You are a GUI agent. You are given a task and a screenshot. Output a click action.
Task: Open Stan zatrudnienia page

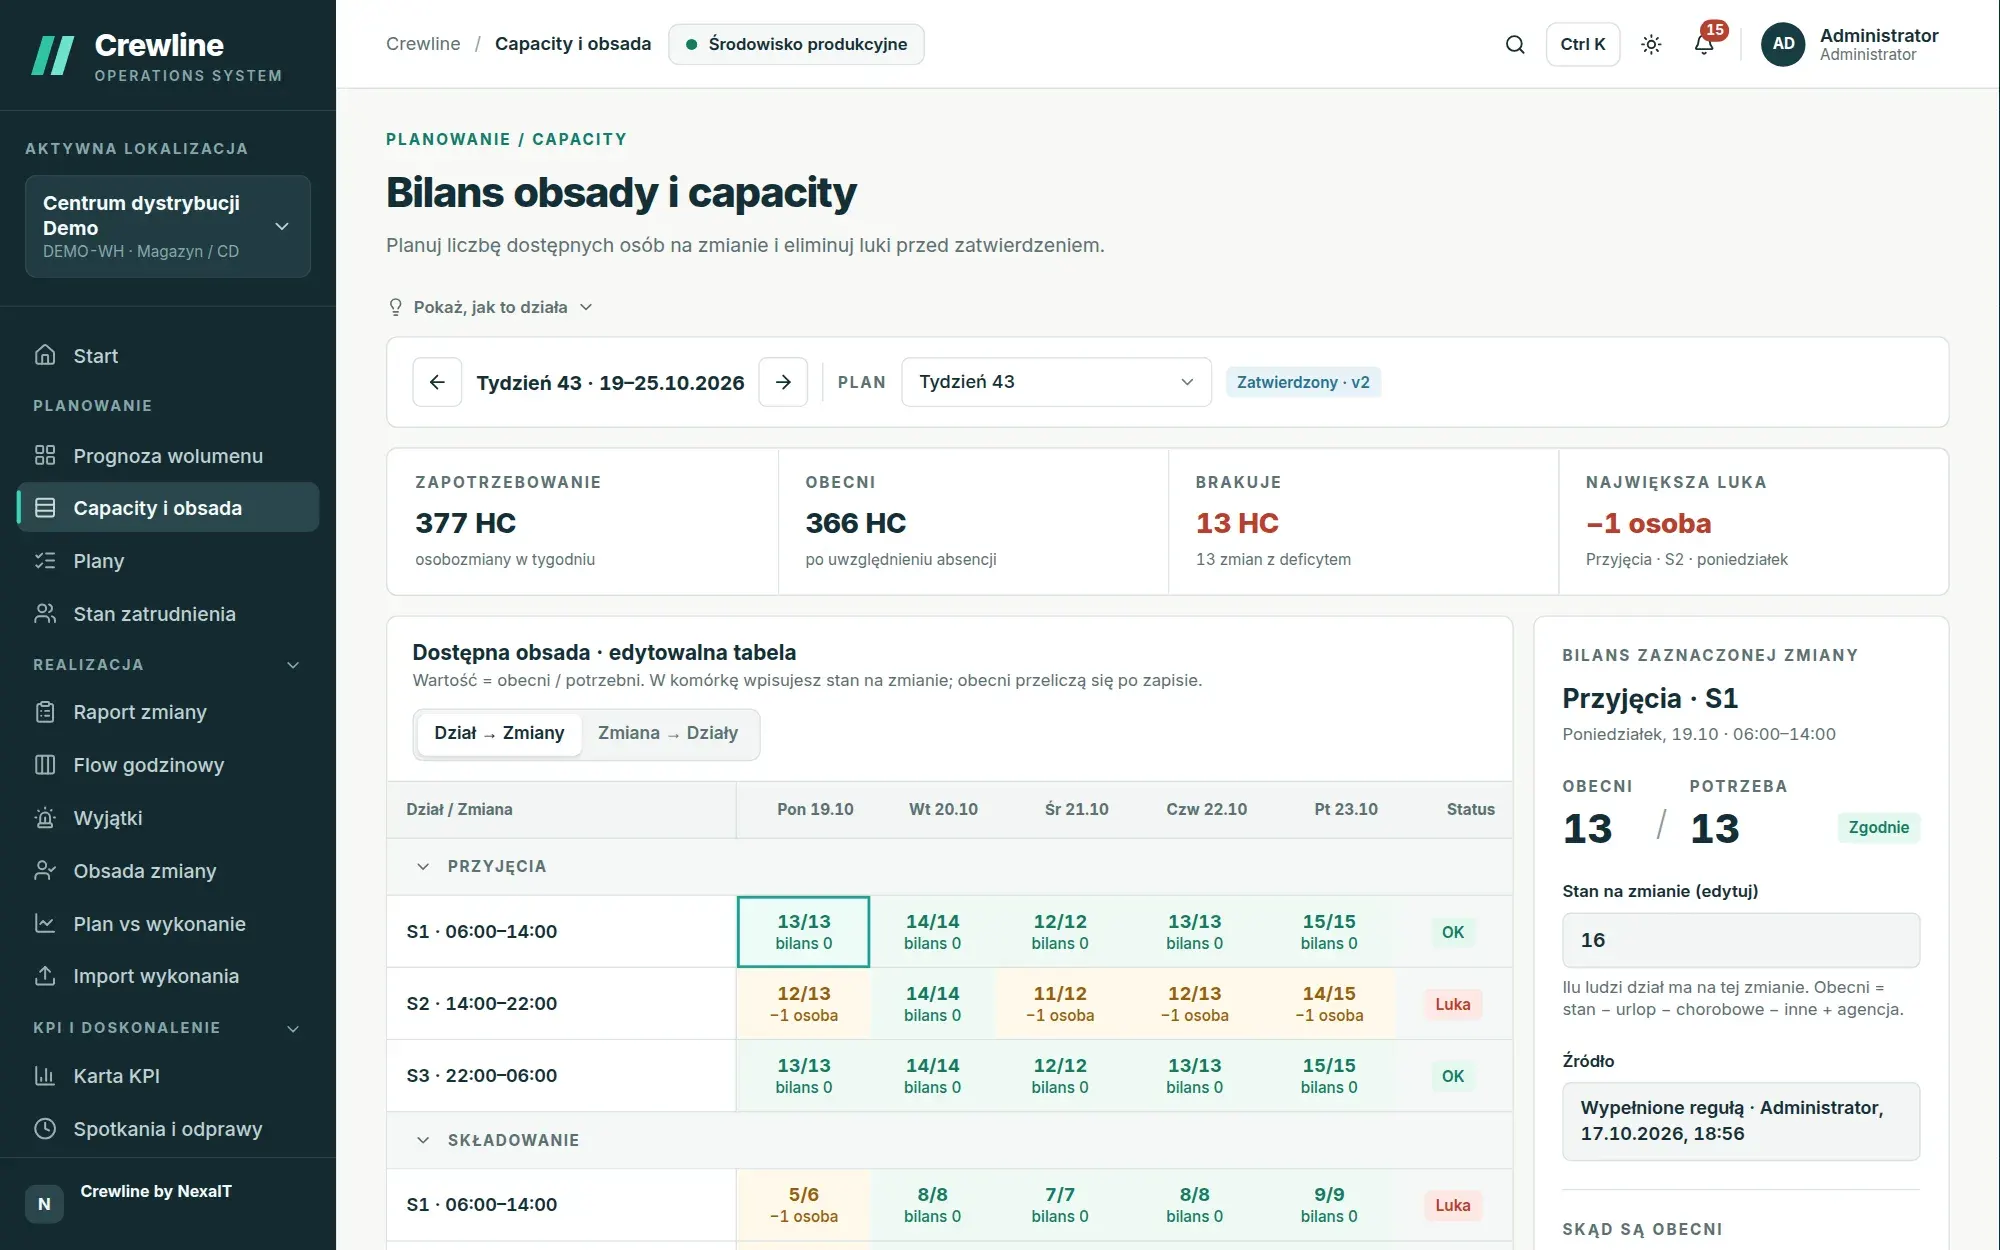(x=168, y=614)
